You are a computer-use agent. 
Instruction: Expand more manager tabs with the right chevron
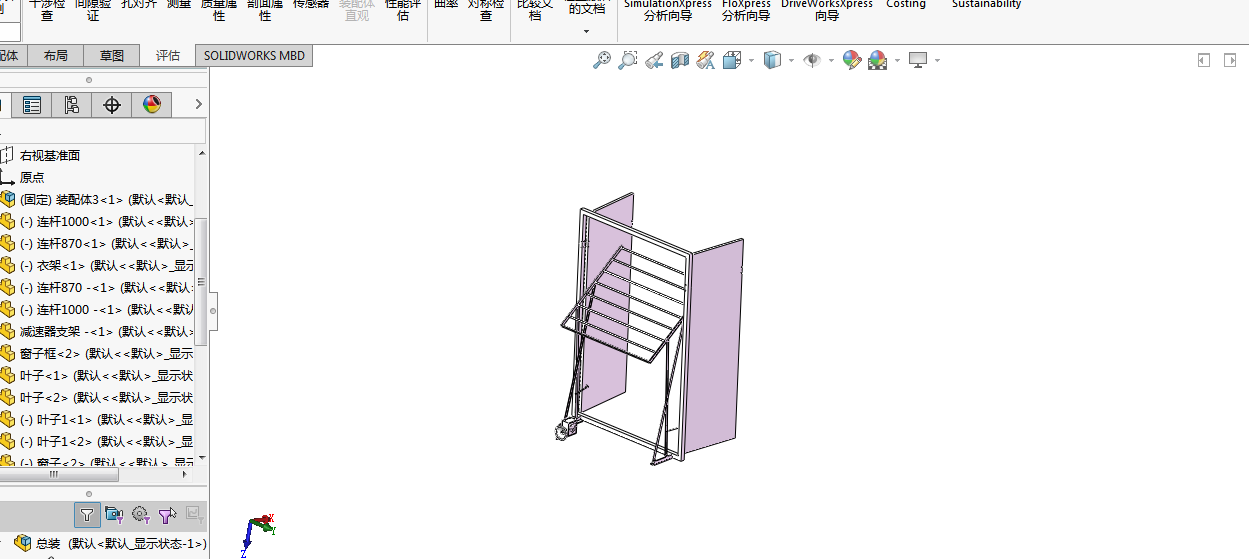(x=199, y=104)
